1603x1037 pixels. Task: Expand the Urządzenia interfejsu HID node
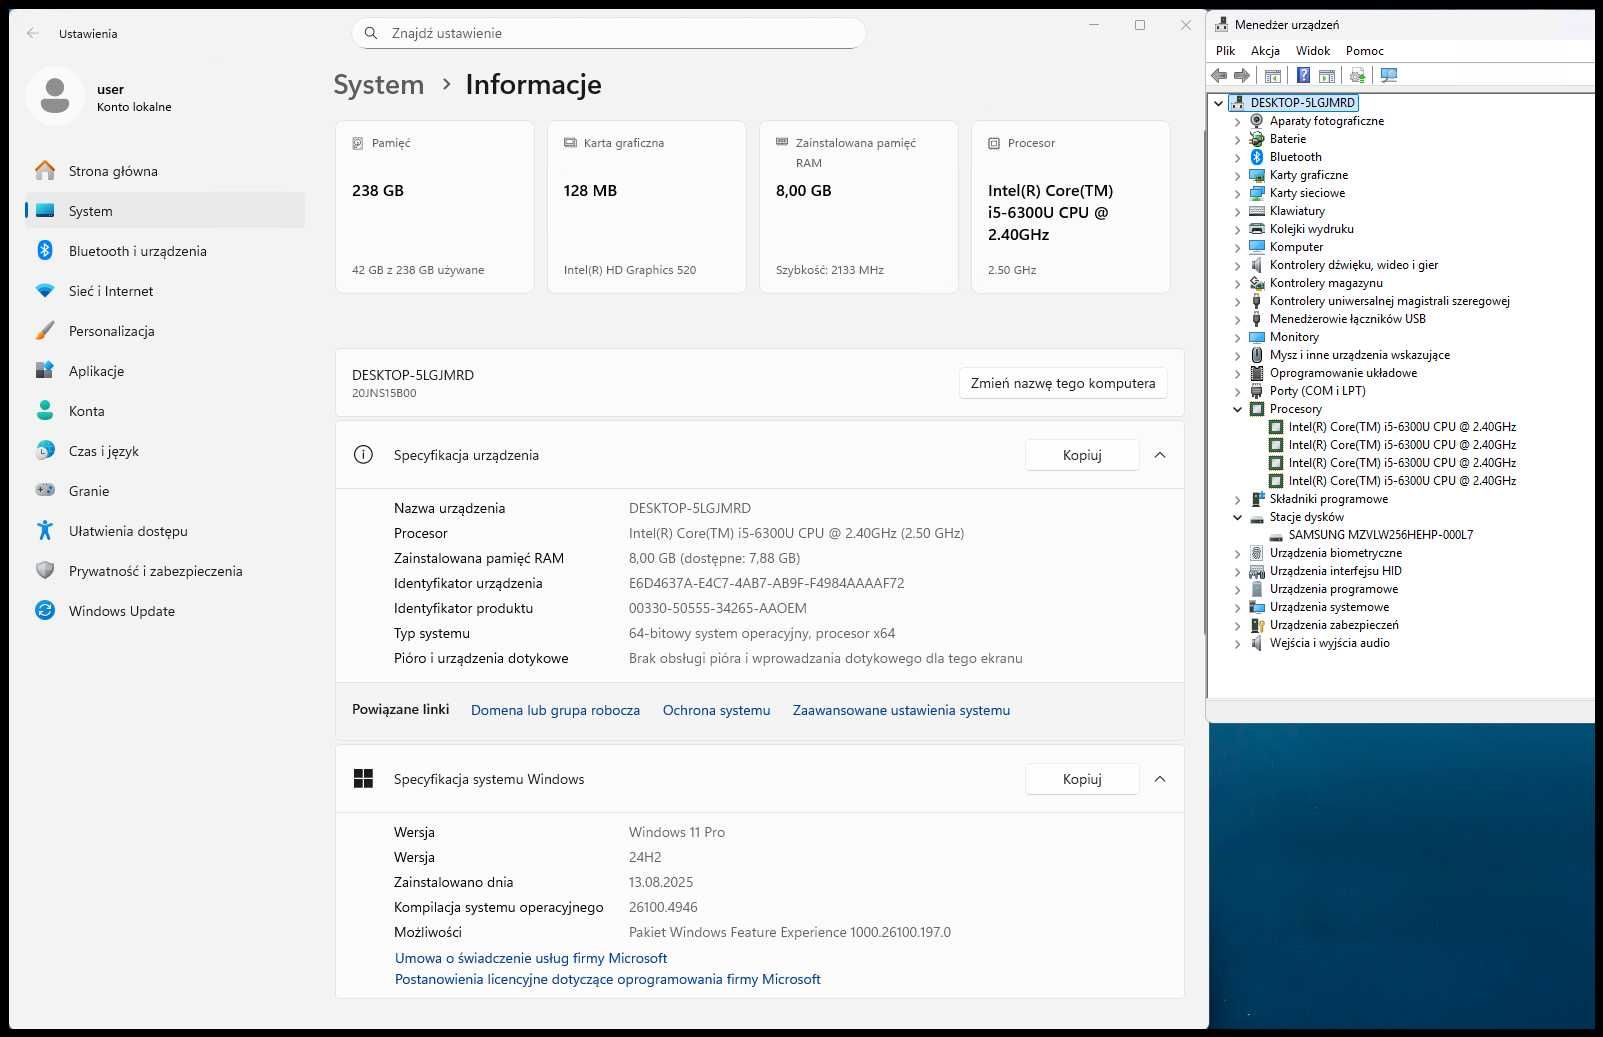point(1237,571)
